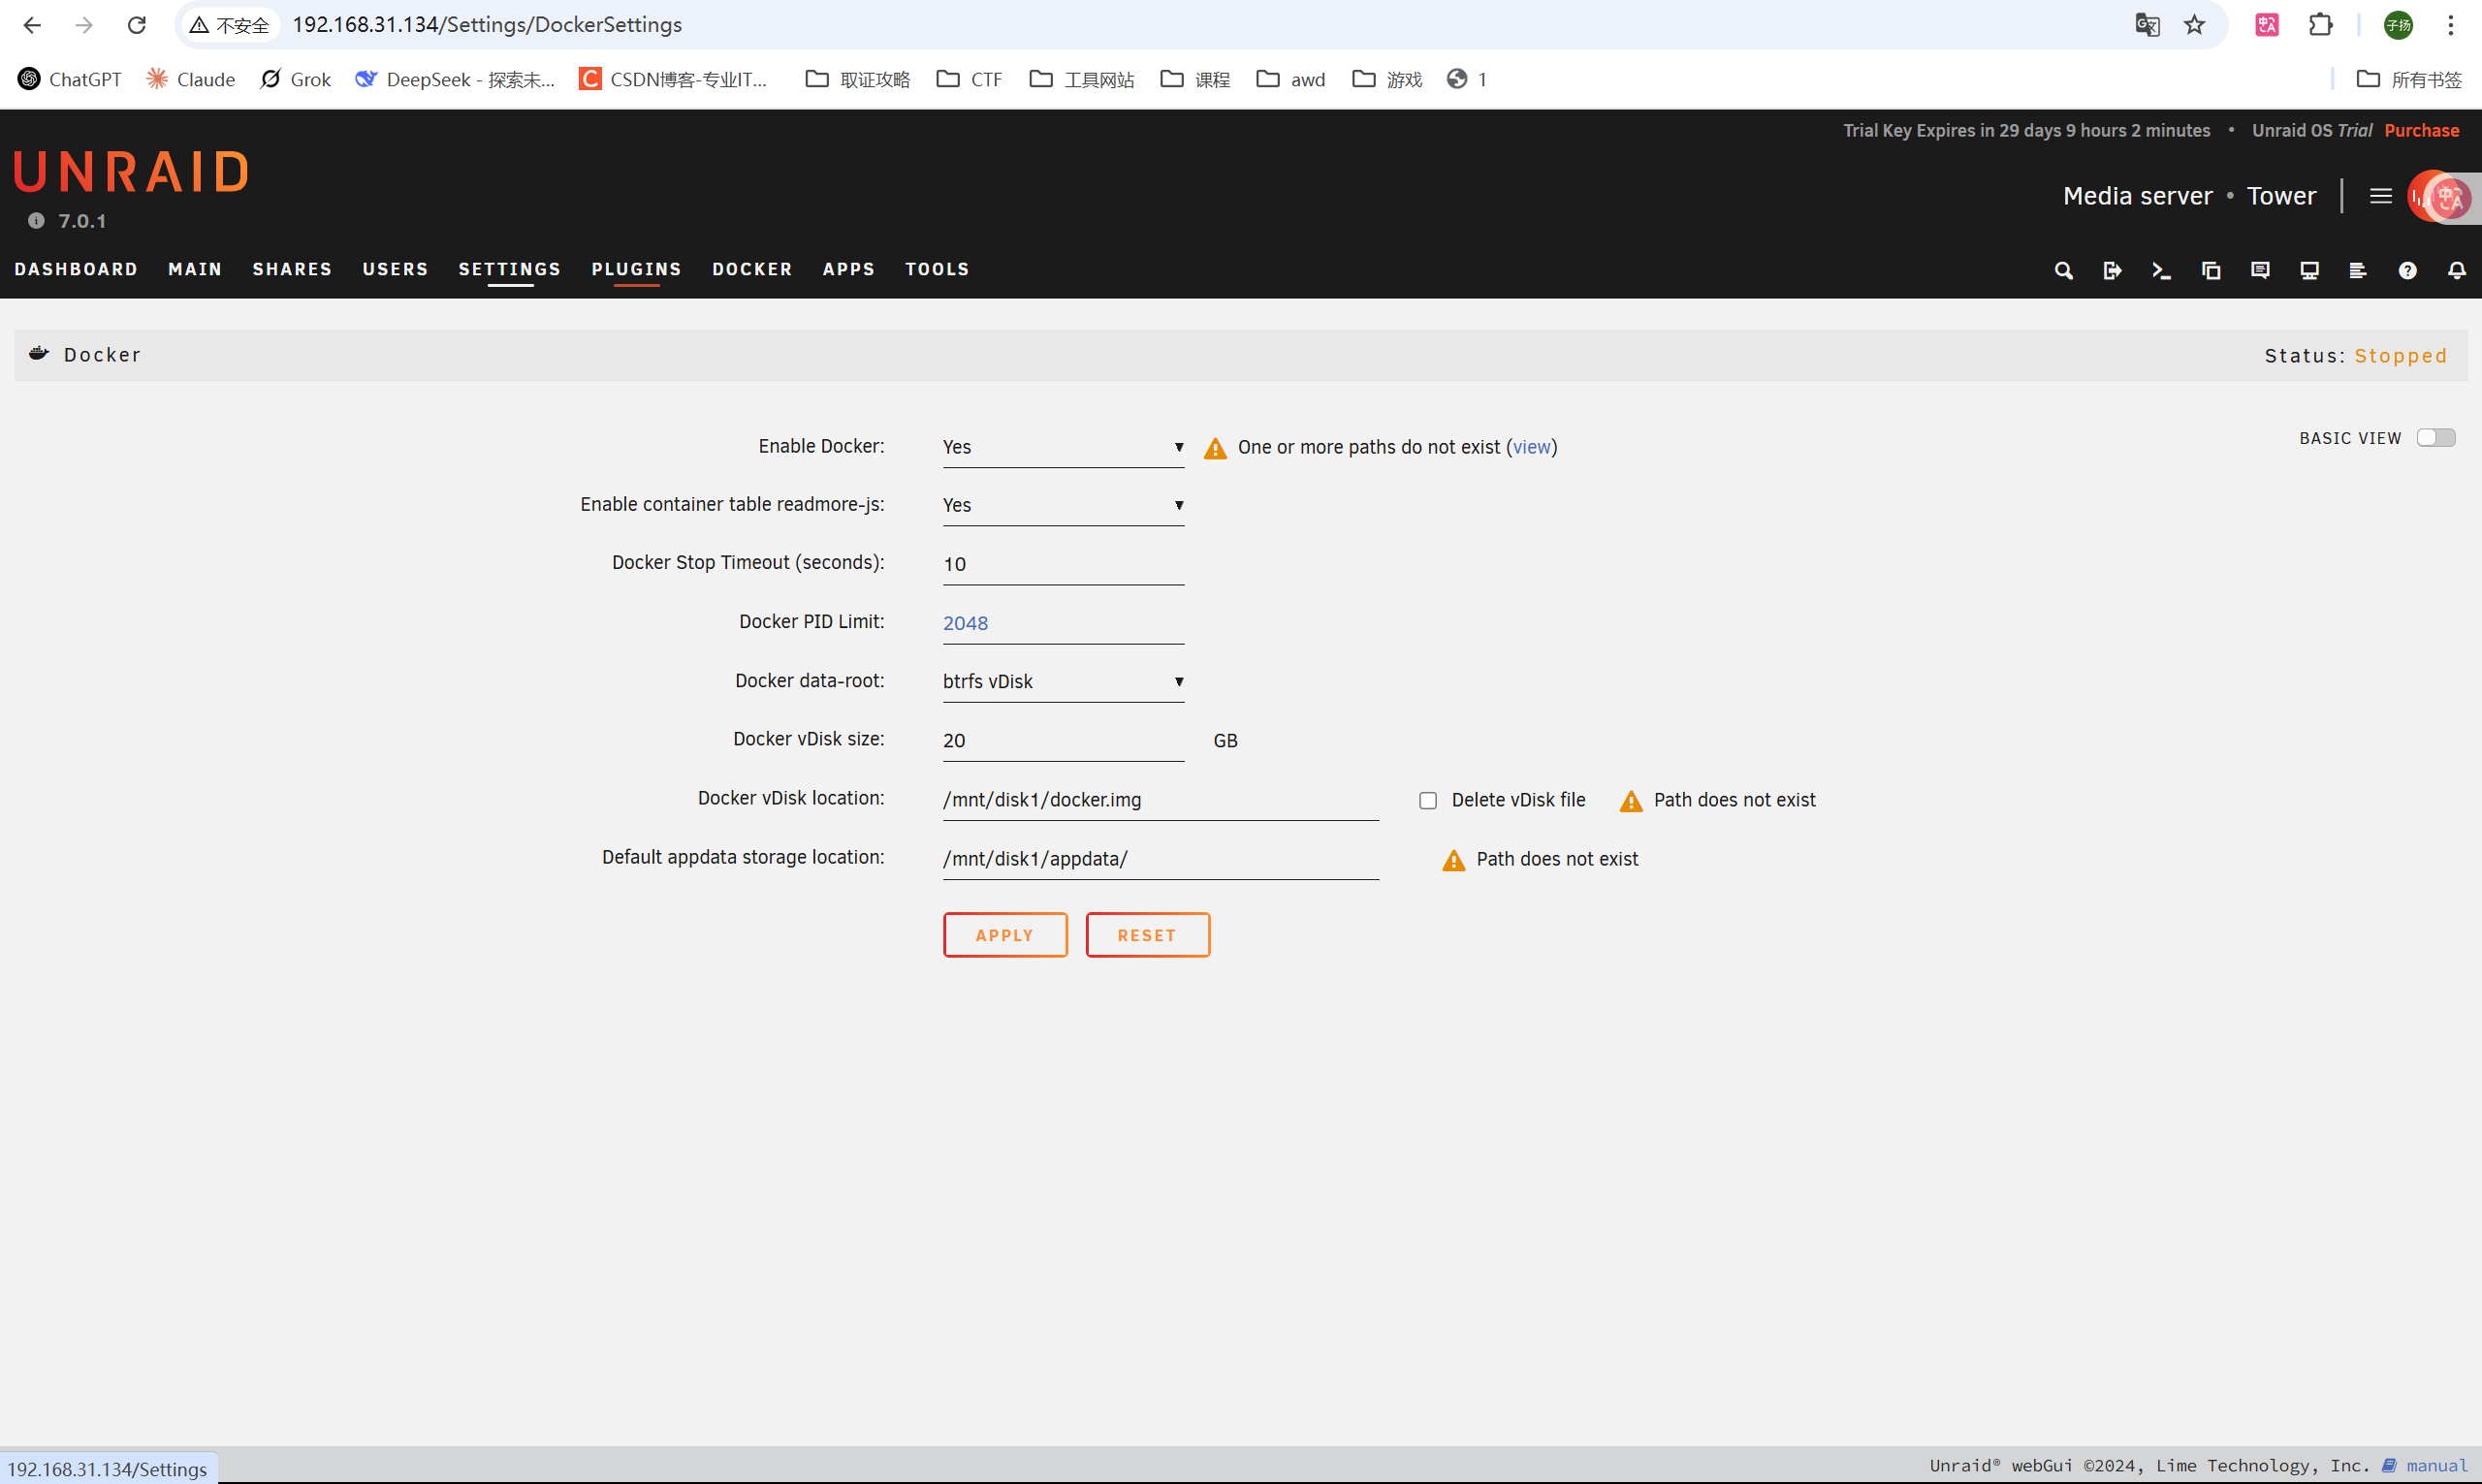This screenshot has width=2482, height=1484.
Task: Open the manual link in footer
Action: pos(2436,1465)
